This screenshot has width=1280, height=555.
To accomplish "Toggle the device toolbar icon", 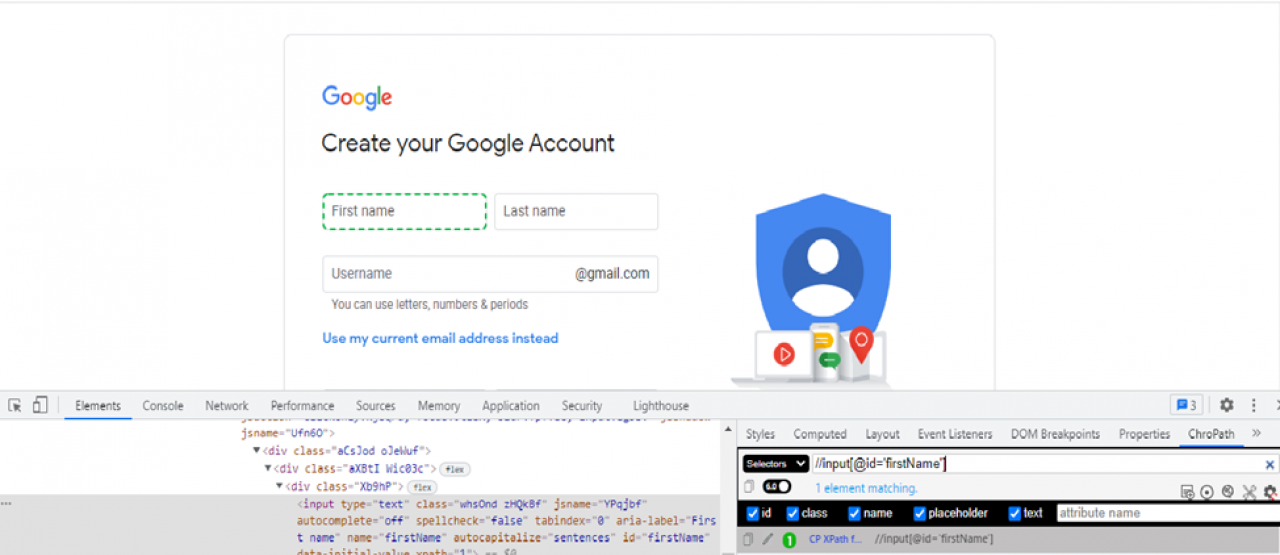I will [x=40, y=405].
